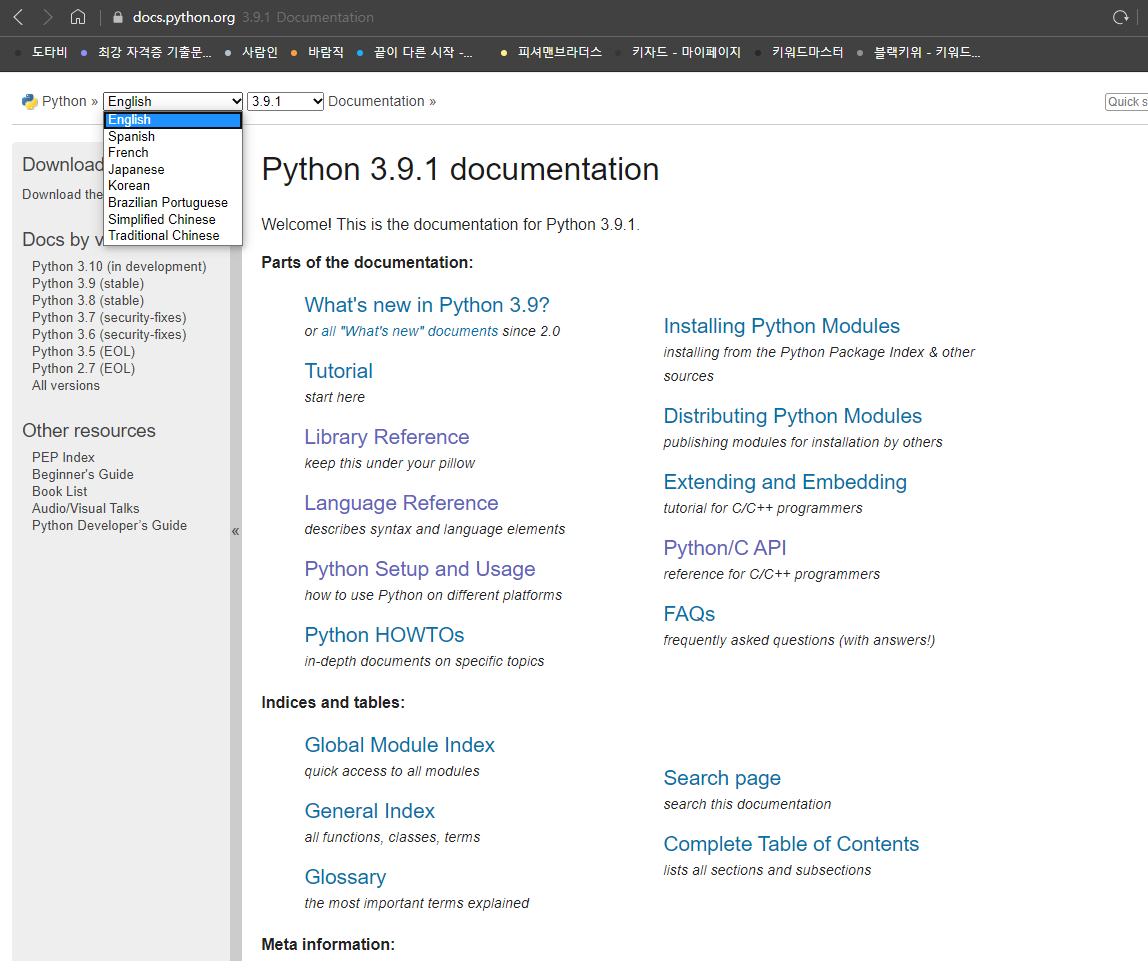Open Python 3.7 (security-fixes) docs

point(109,318)
